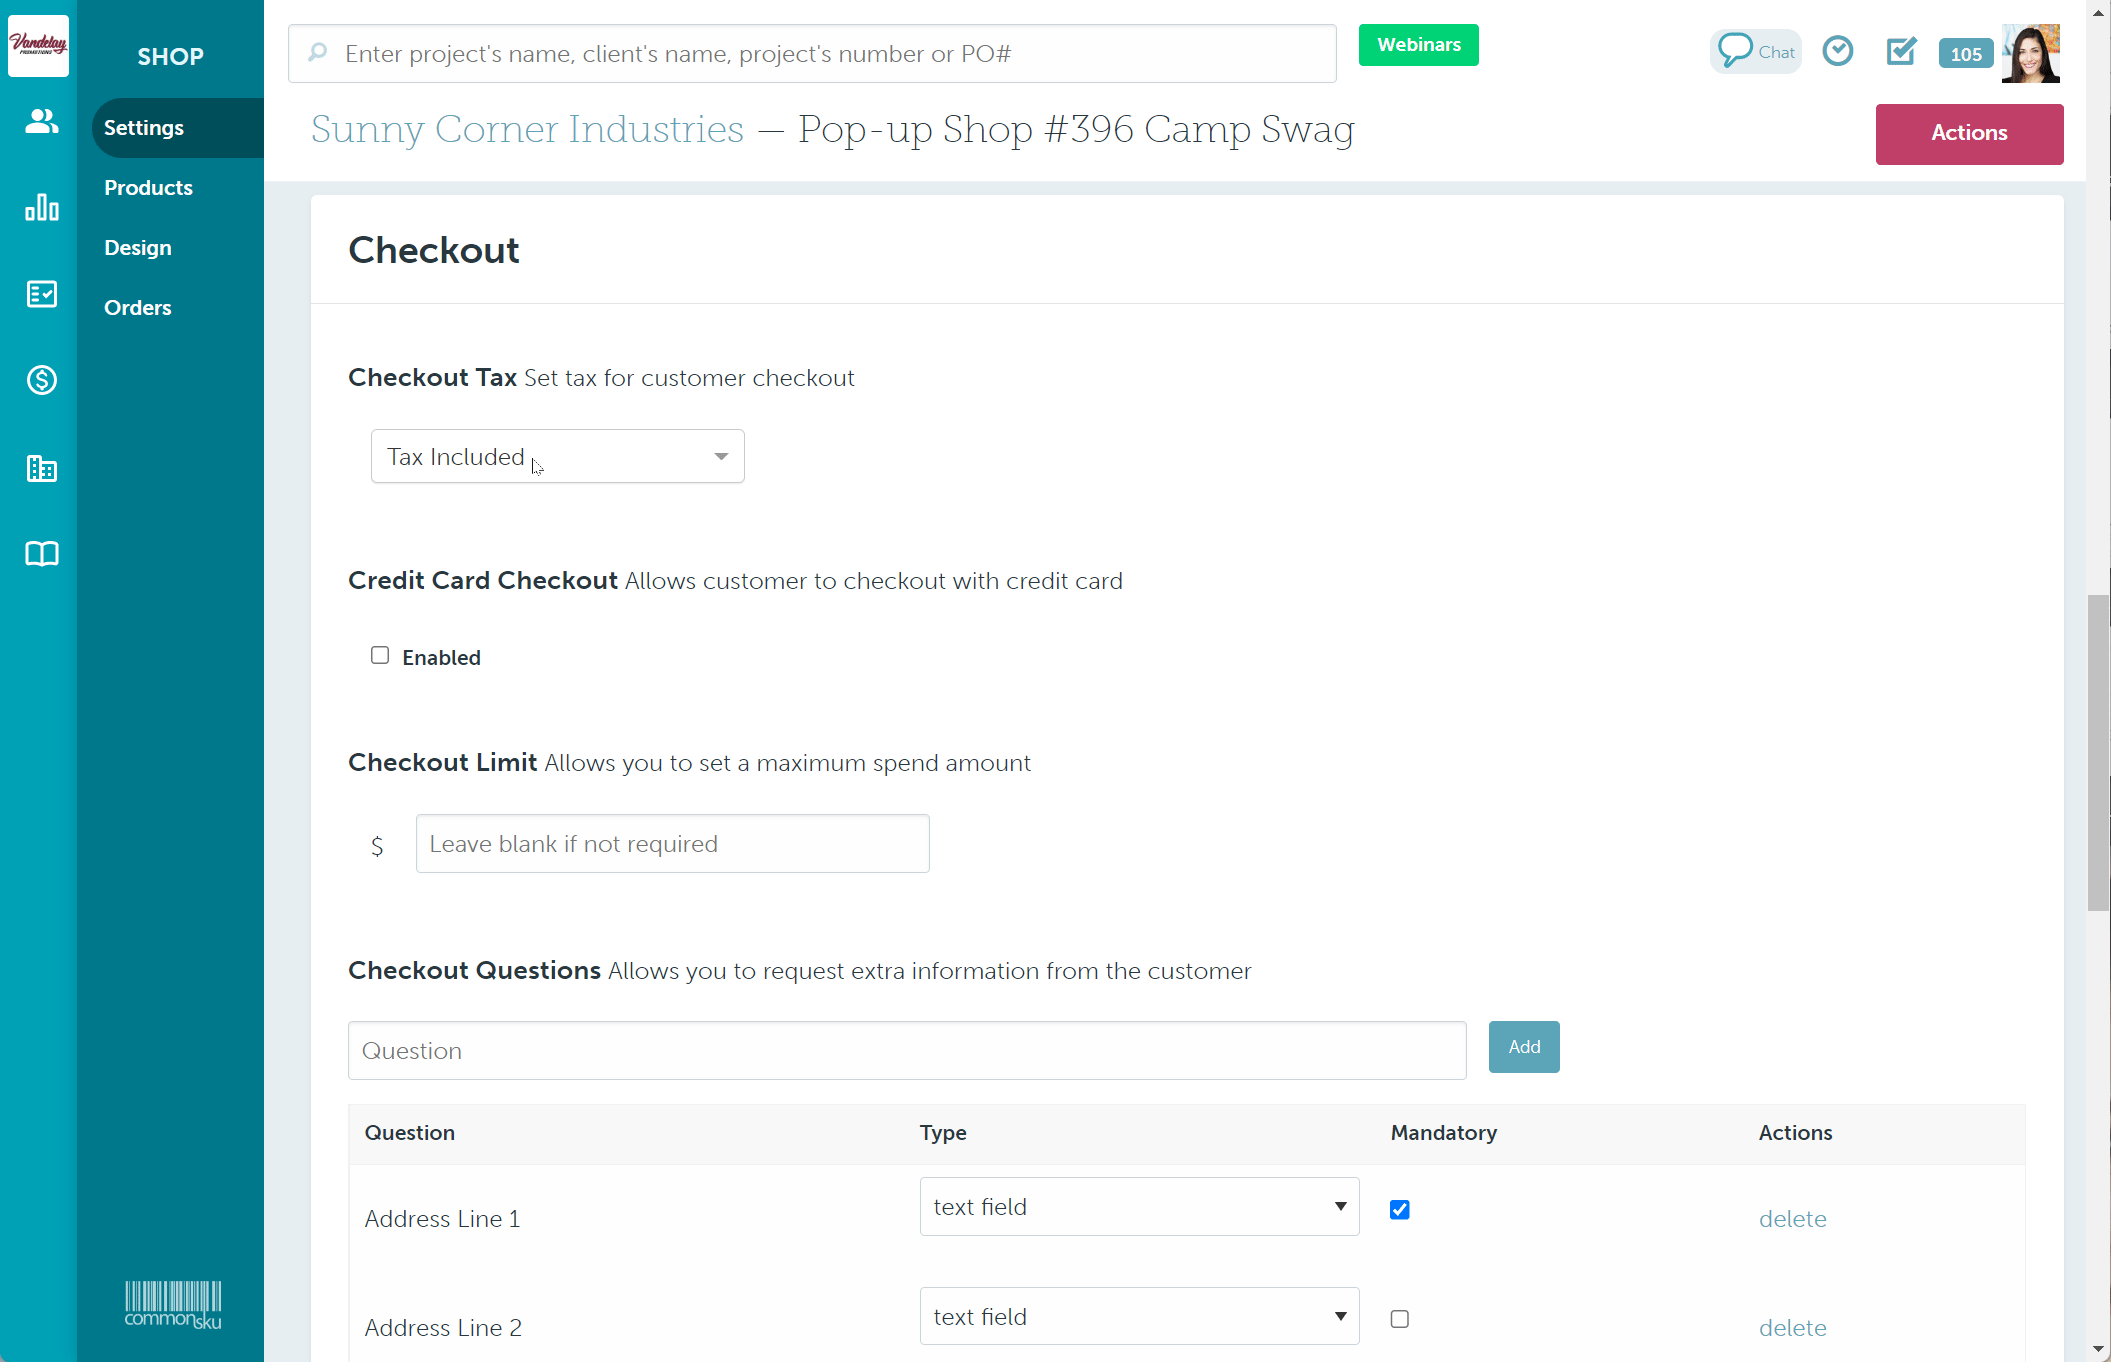Screen dimensions: 2111x1362
Task: Click the pencil note tasks icon
Action: [x=1900, y=51]
